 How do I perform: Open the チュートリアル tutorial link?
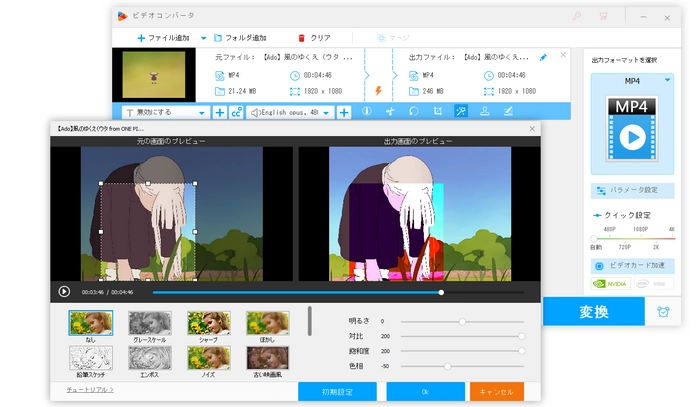90,390
